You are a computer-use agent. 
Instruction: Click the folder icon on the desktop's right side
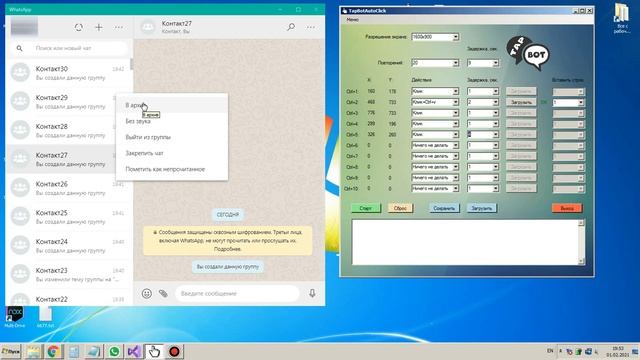click(x=622, y=18)
